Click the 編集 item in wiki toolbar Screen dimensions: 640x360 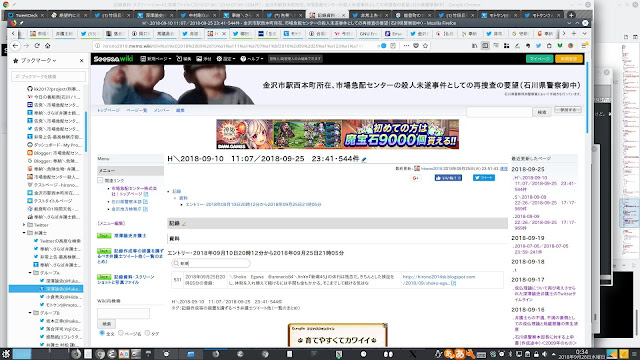pyautogui.click(x=184, y=59)
